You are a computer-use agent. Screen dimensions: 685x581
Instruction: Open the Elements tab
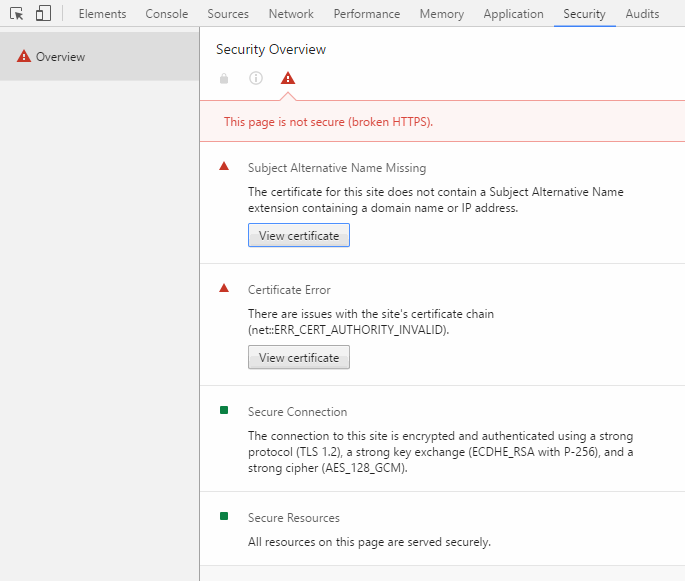point(102,14)
